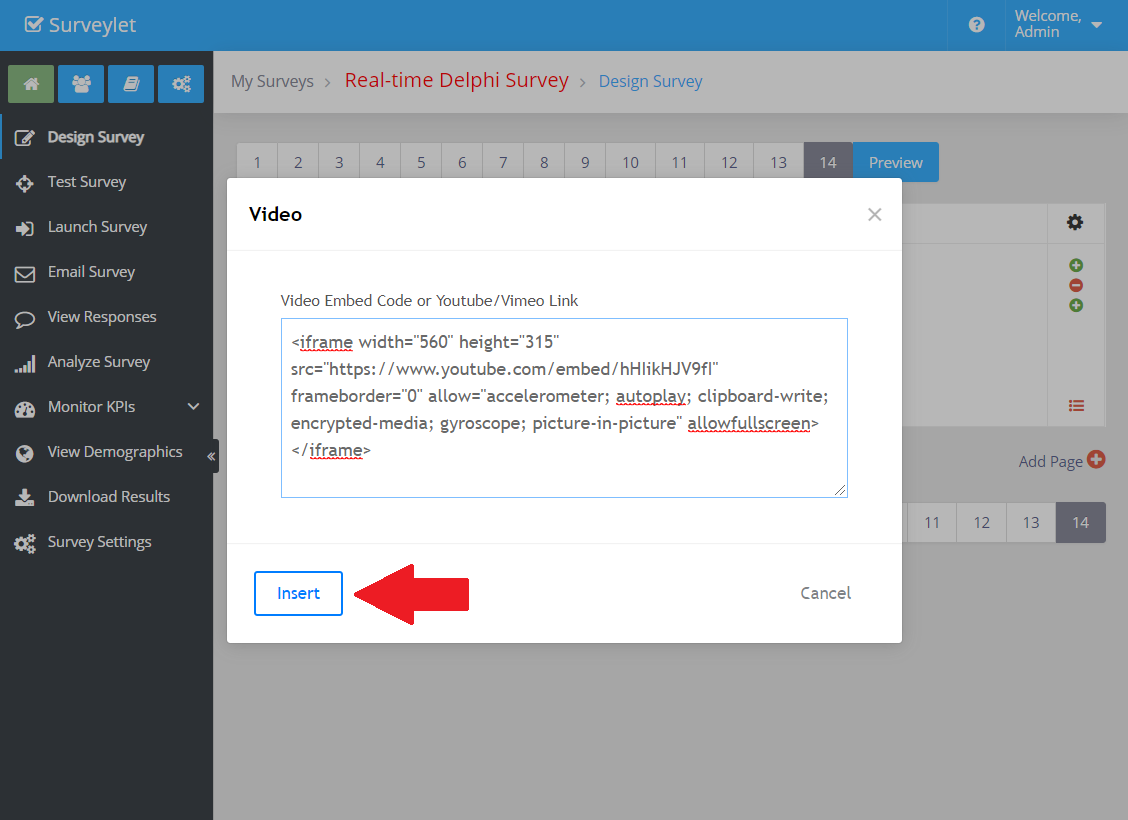
Task: Open the Welcome Admin dropdown
Action: [1058, 25]
